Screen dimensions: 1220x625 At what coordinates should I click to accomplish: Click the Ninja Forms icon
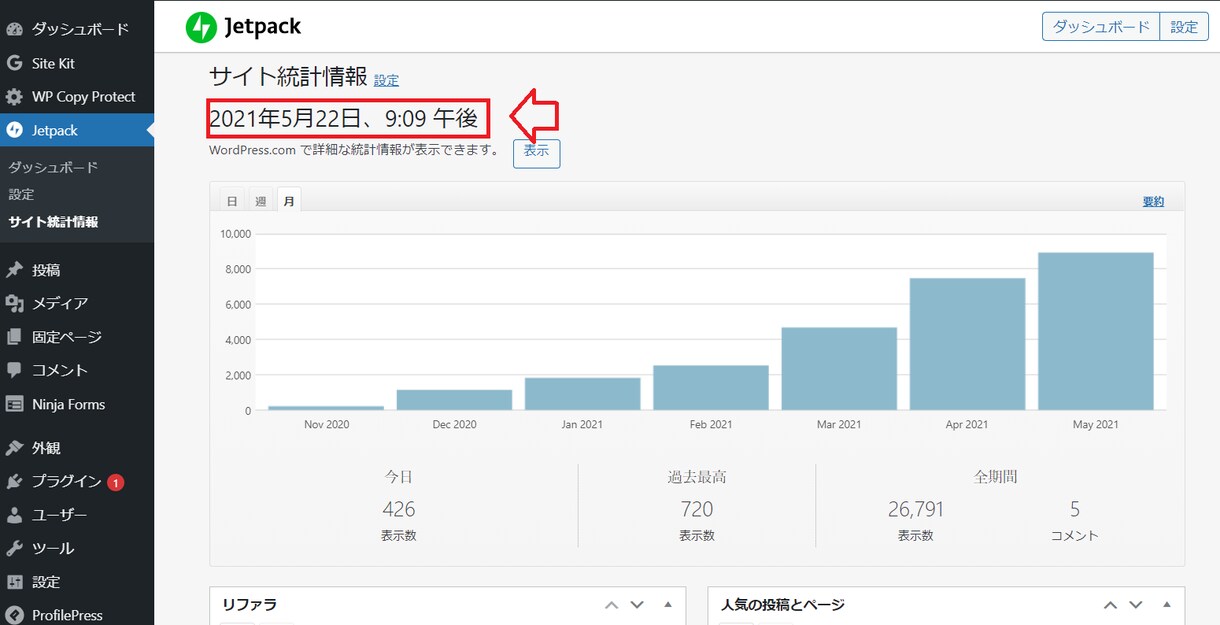click(x=14, y=404)
